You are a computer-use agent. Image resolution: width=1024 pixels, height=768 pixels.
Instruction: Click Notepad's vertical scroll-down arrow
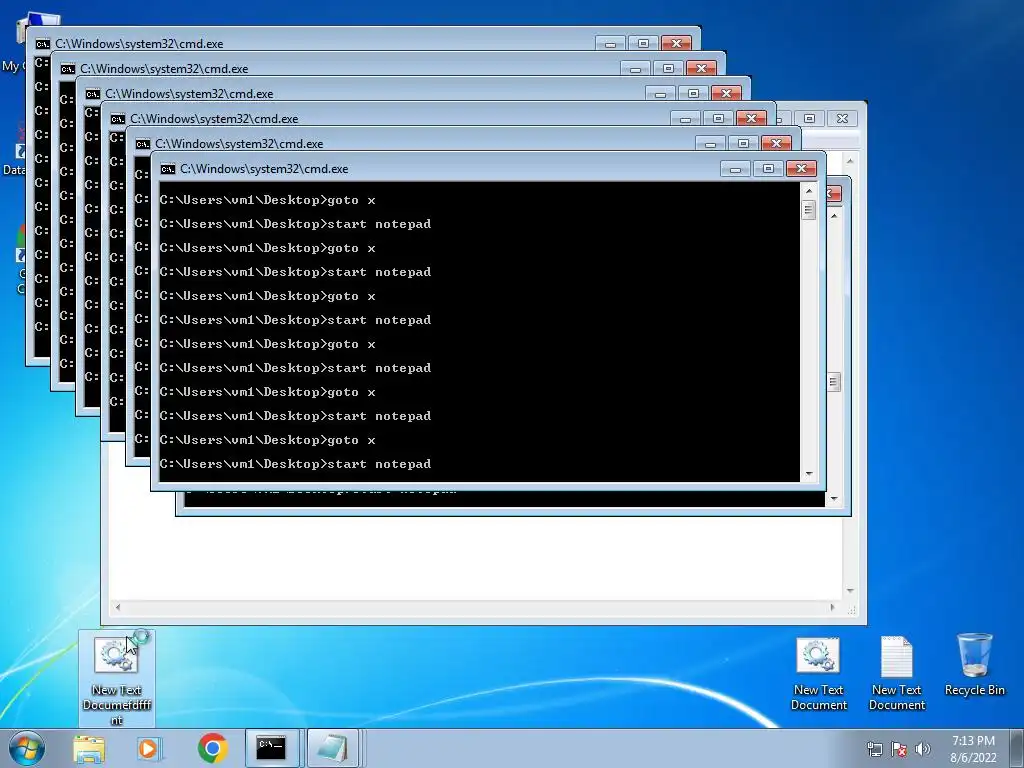pyautogui.click(x=850, y=591)
